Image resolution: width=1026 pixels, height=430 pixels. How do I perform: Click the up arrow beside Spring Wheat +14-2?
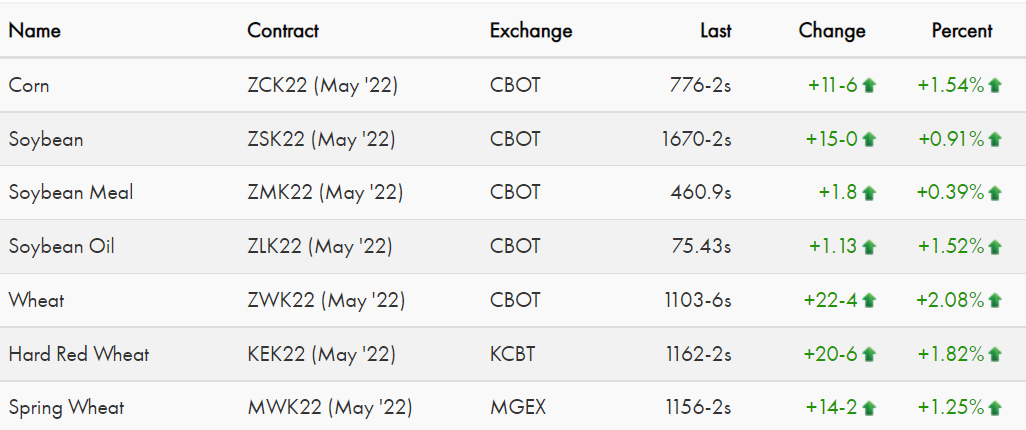[869, 408]
